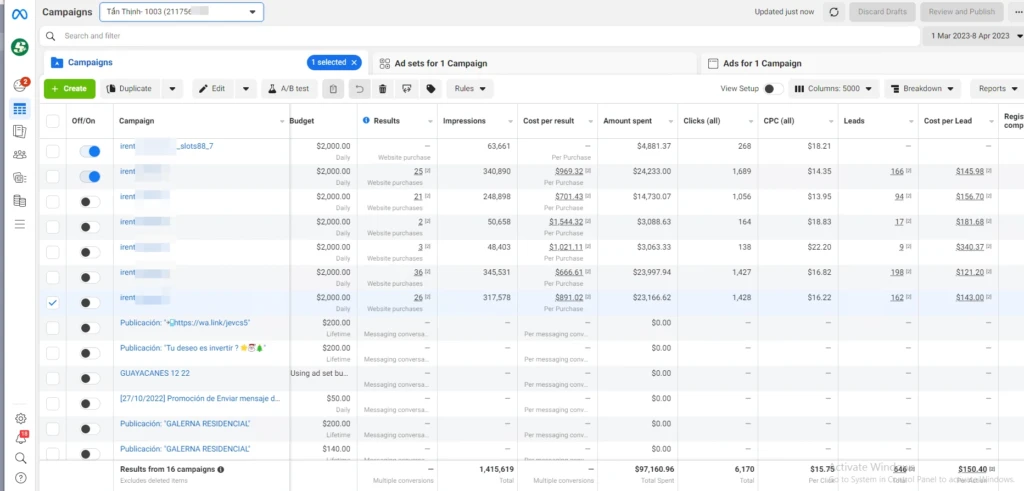1024x491 pixels.
Task: Switch to Ads for 1 Campaign tab
Action: 762,63
